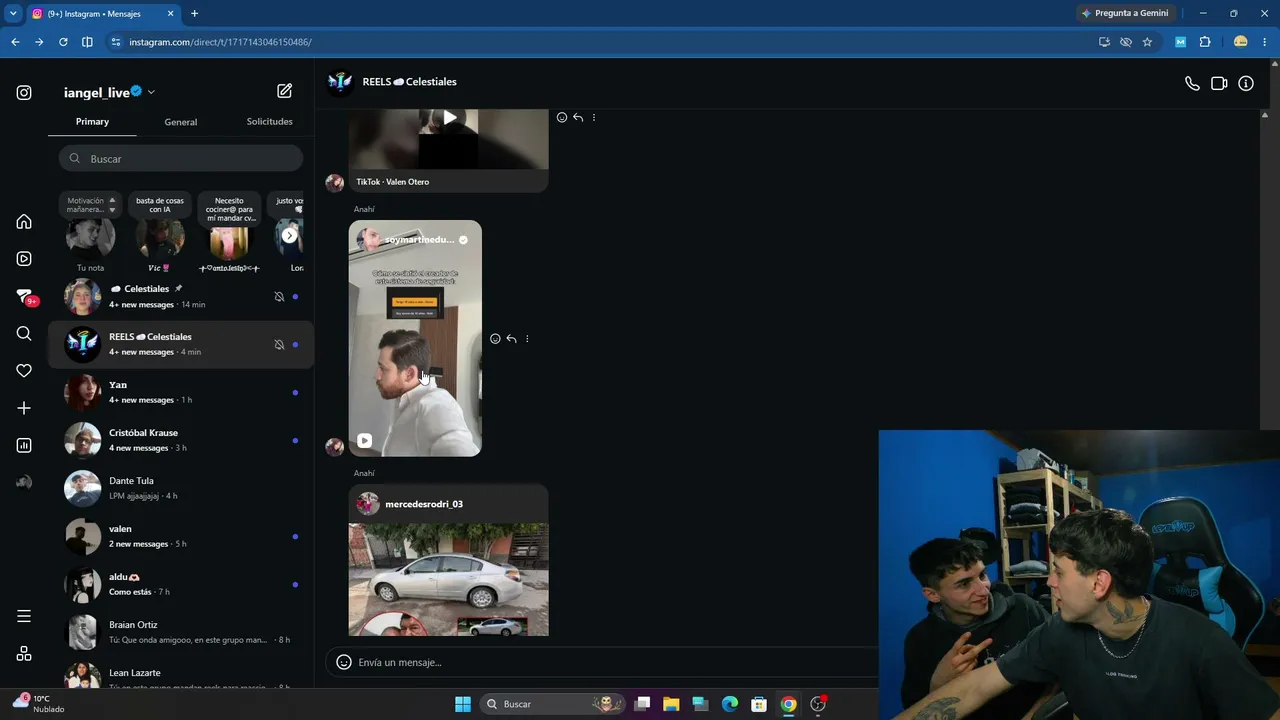Open more options for soymartinedu reel message
Viewport: 1280px width, 720px height.
tap(527, 339)
